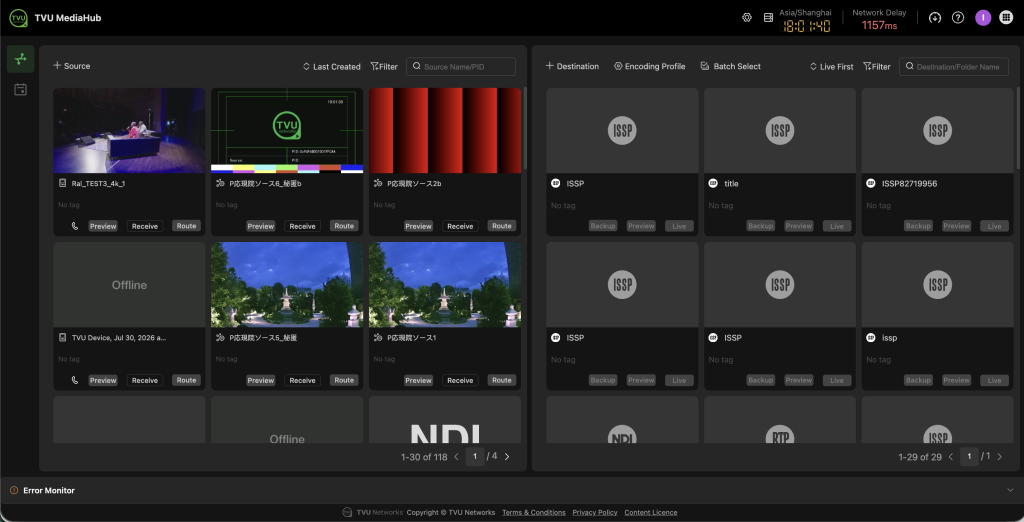Focus the Source Name/PID search field
Screen dimensions: 1024x522
[461, 67]
